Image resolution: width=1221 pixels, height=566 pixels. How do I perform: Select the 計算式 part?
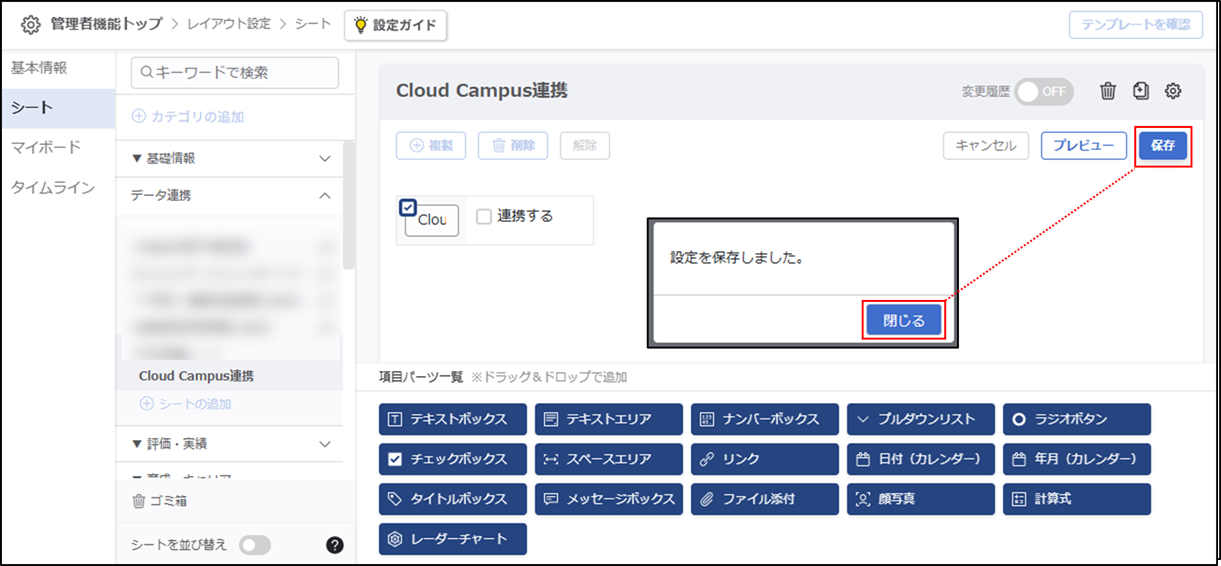click(1077, 499)
